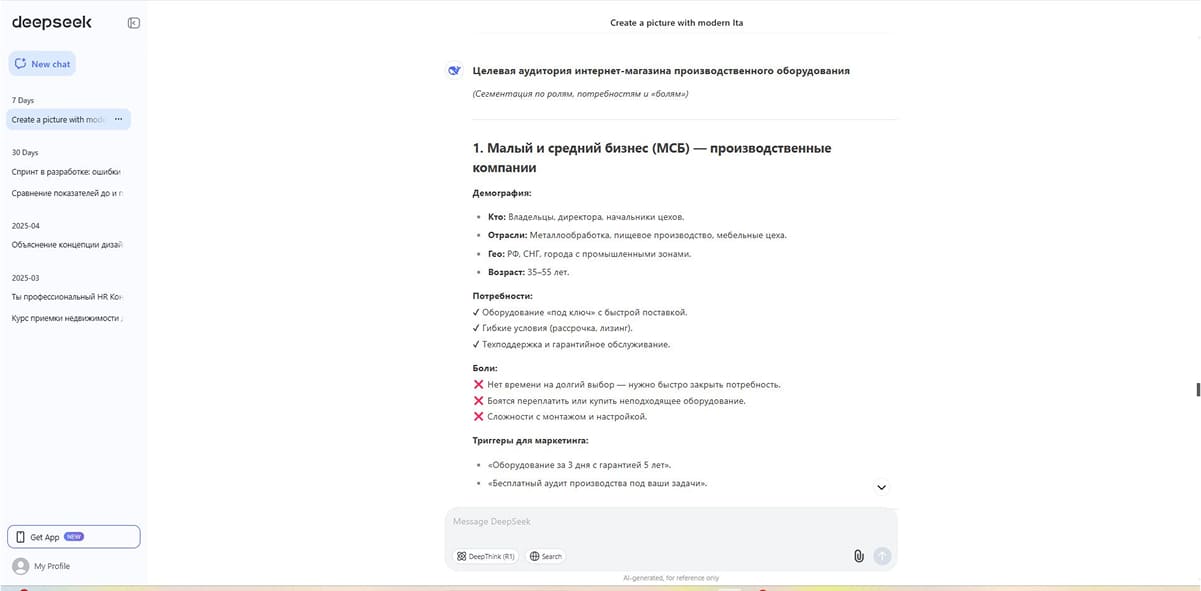Click heading 'Целевая аудитория интернет-магазина'
Image resolution: width=1201 pixels, height=591 pixels.
(661, 71)
